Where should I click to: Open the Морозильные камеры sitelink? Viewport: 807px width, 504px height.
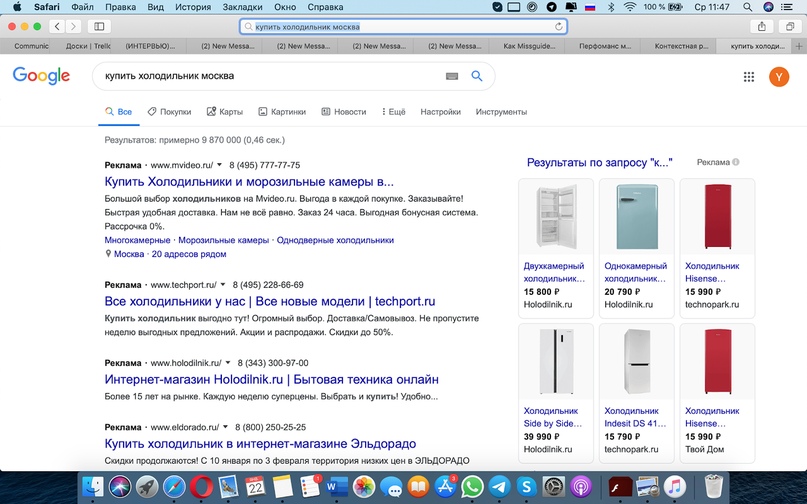pyautogui.click(x=223, y=240)
